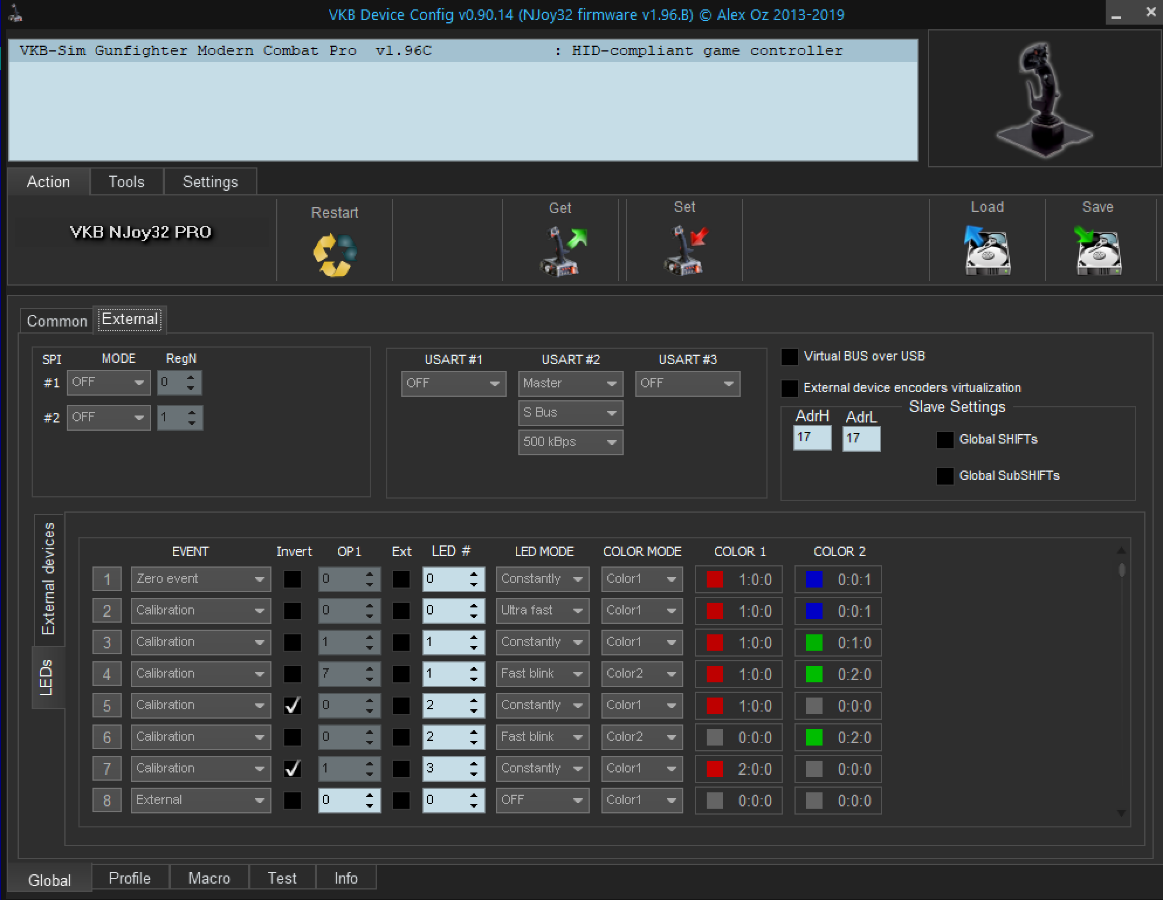This screenshot has height=900, width=1163.
Task: Click the Set joystick icon
Action: pyautogui.click(x=685, y=251)
